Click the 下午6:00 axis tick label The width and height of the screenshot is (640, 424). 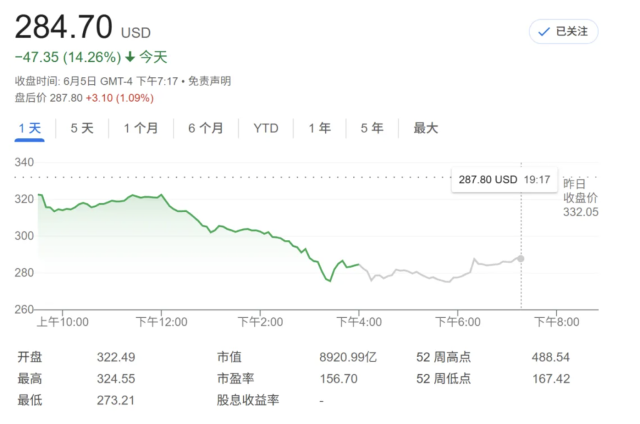458,322
